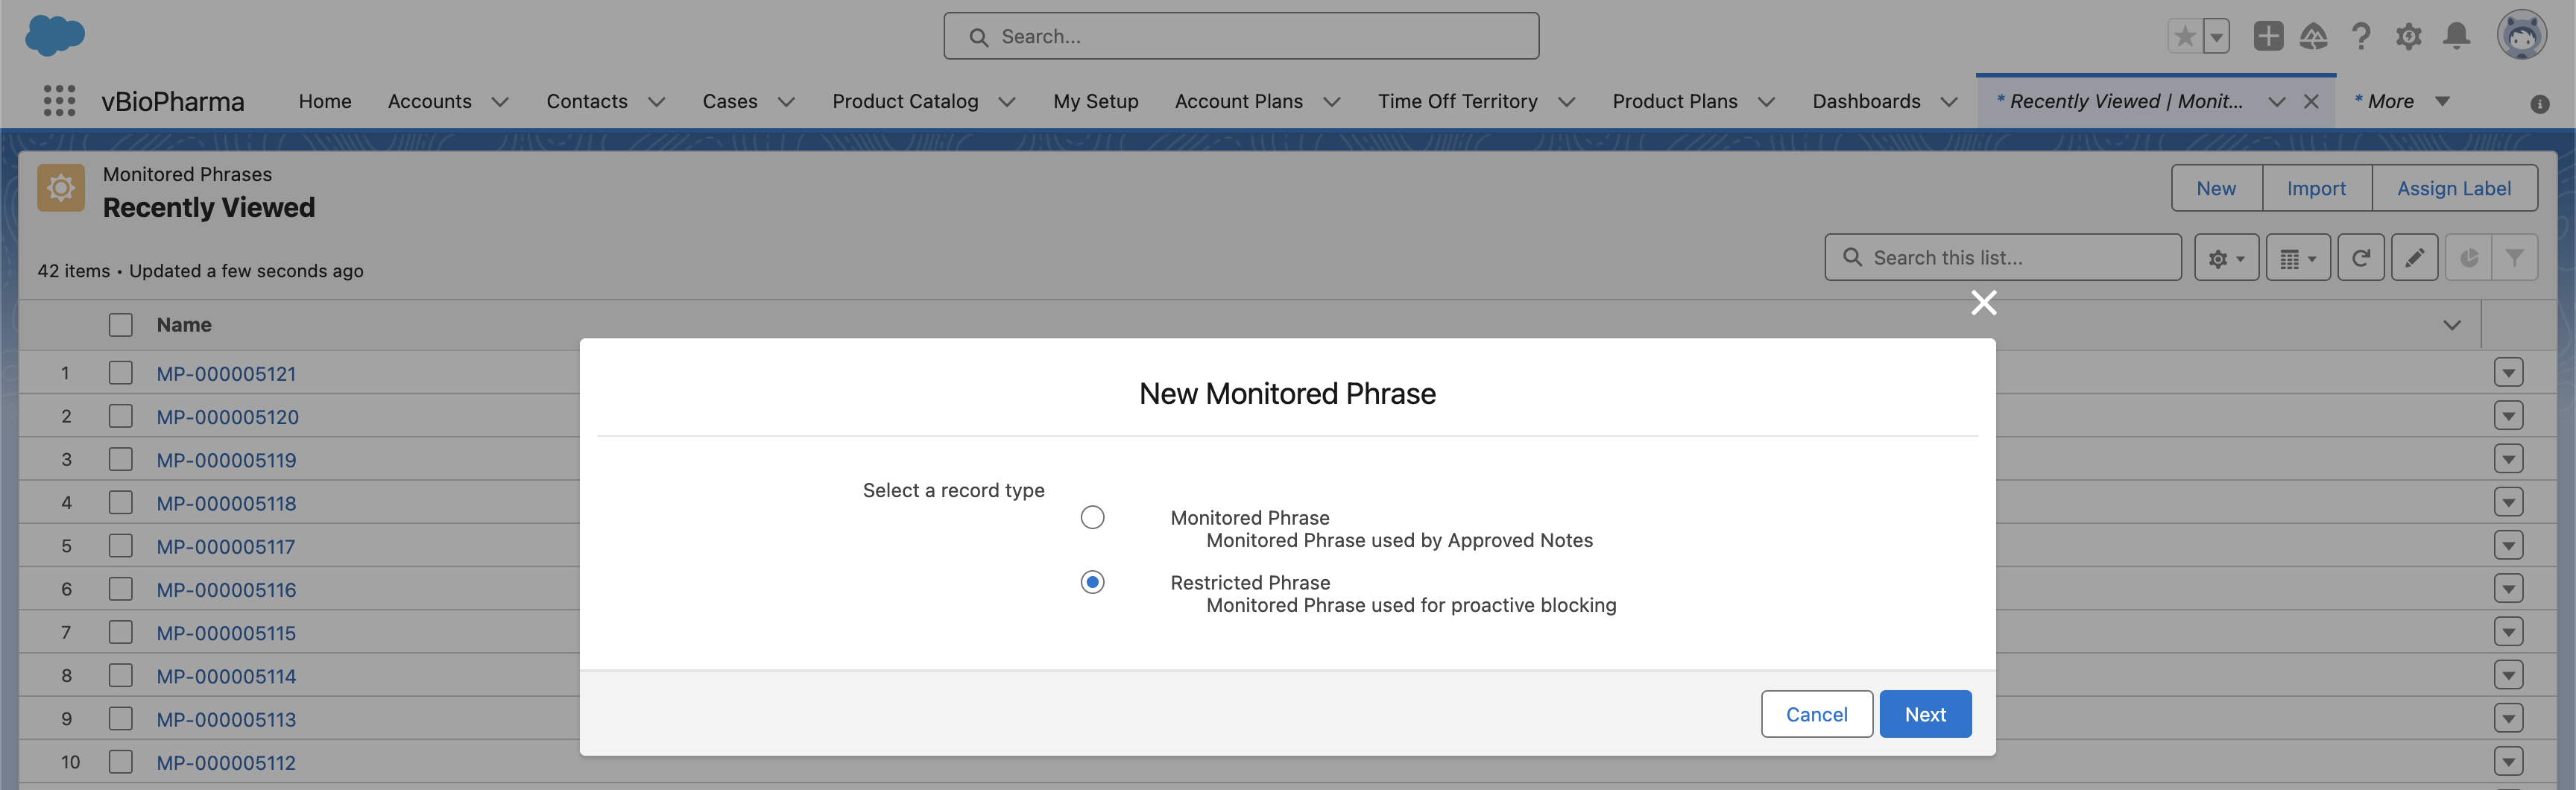2576x790 pixels.
Task: Click the global Search field
Action: 1240,37
